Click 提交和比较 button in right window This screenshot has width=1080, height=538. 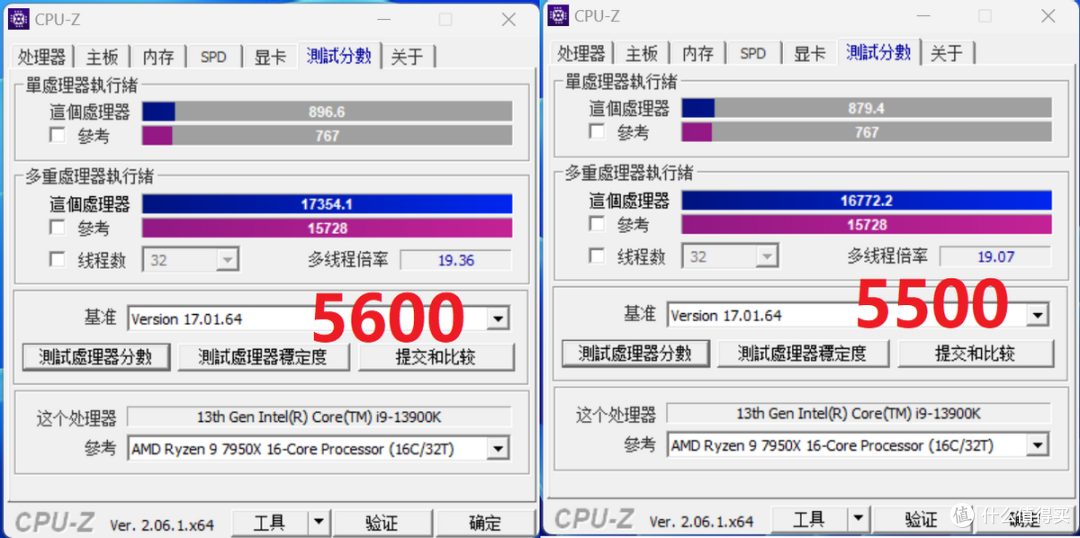point(976,353)
